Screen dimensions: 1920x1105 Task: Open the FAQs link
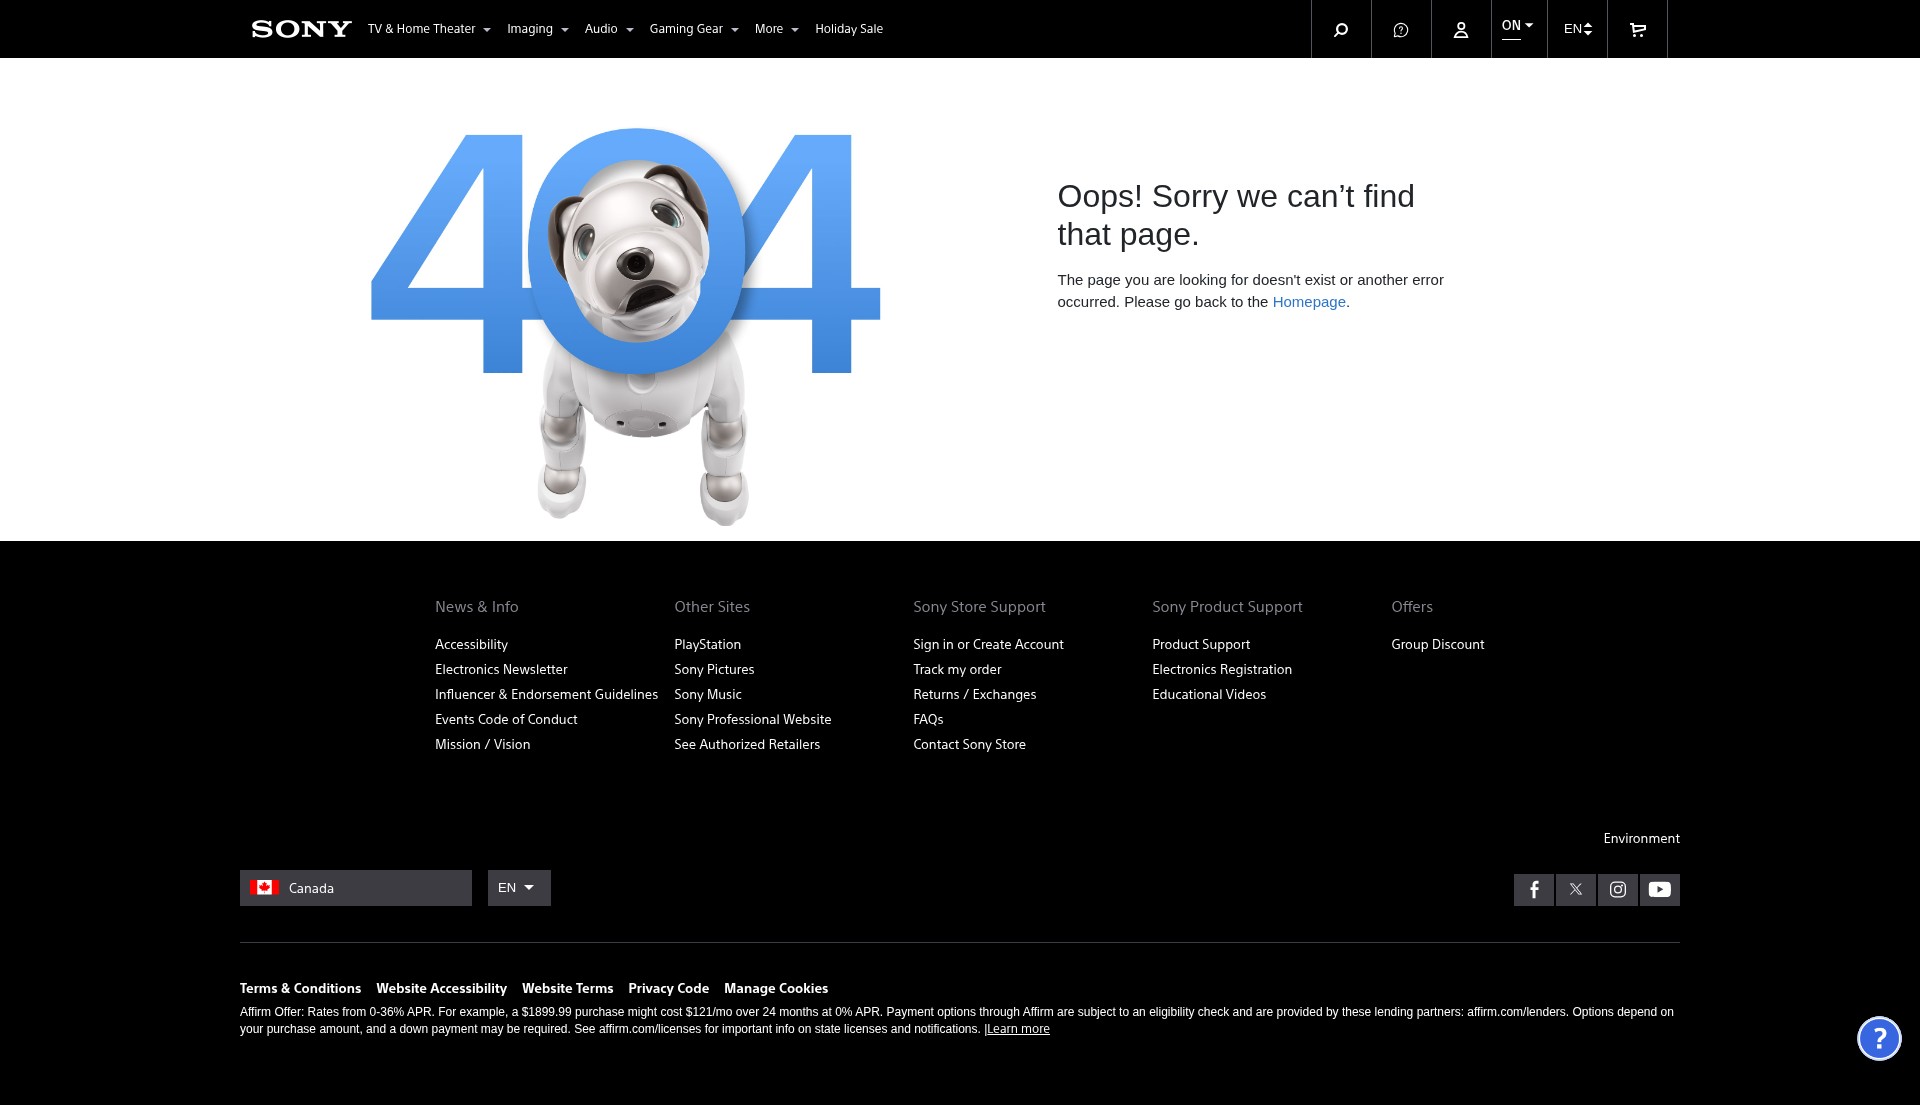[x=928, y=720]
